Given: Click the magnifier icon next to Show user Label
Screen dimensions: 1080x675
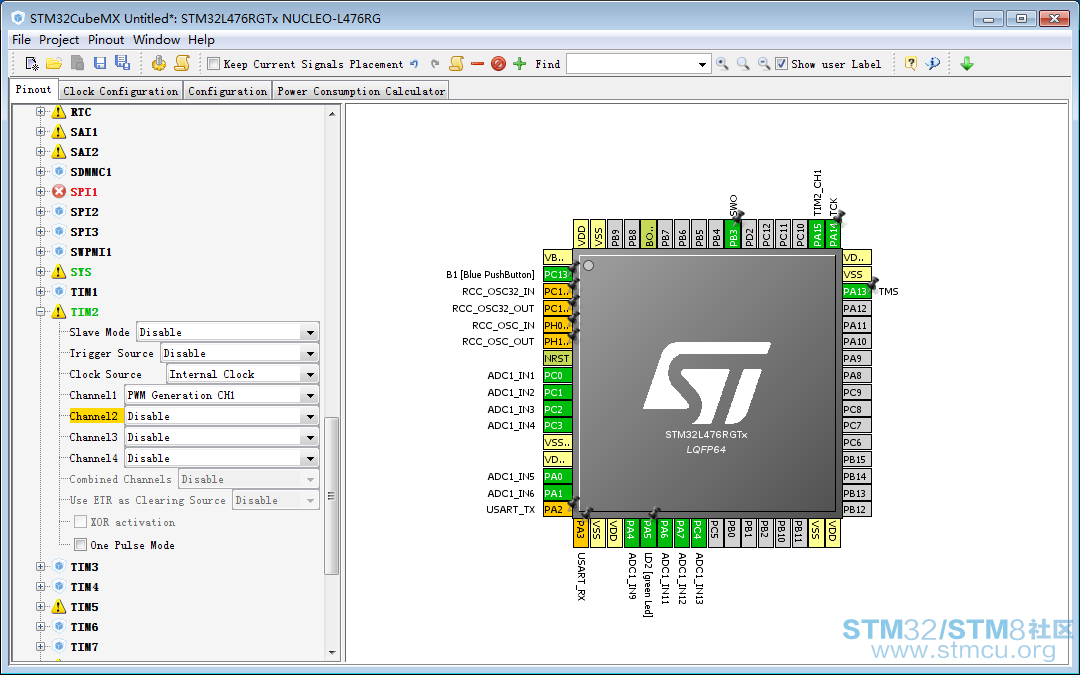Looking at the screenshot, I should coord(764,63).
